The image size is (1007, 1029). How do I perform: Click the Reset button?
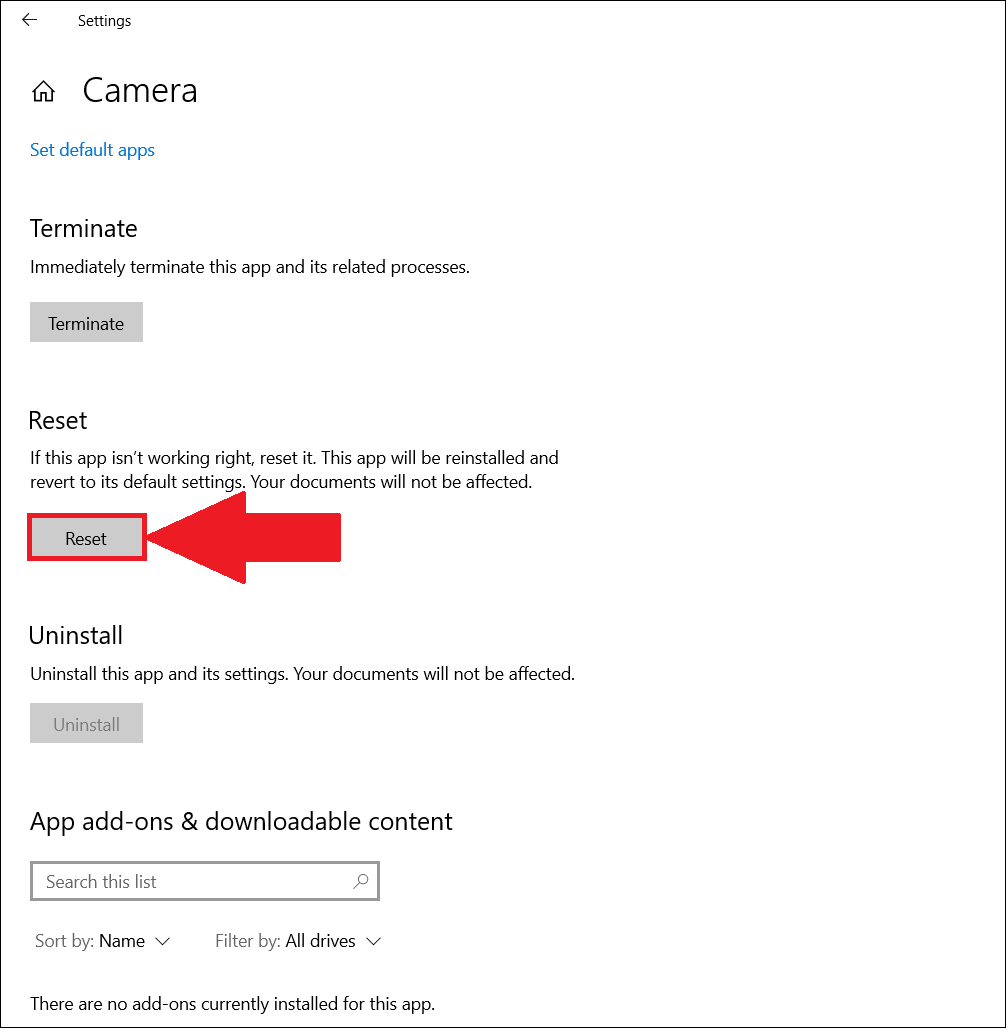[86, 538]
